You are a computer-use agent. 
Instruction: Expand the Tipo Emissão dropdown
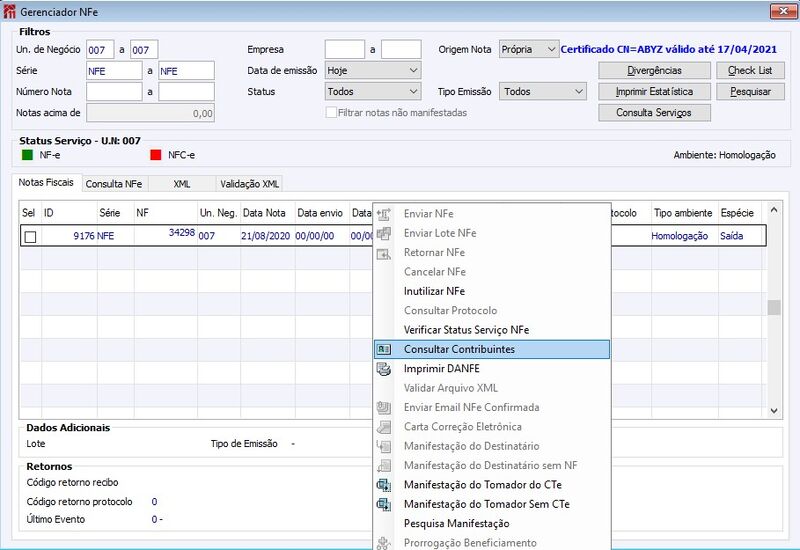542,92
